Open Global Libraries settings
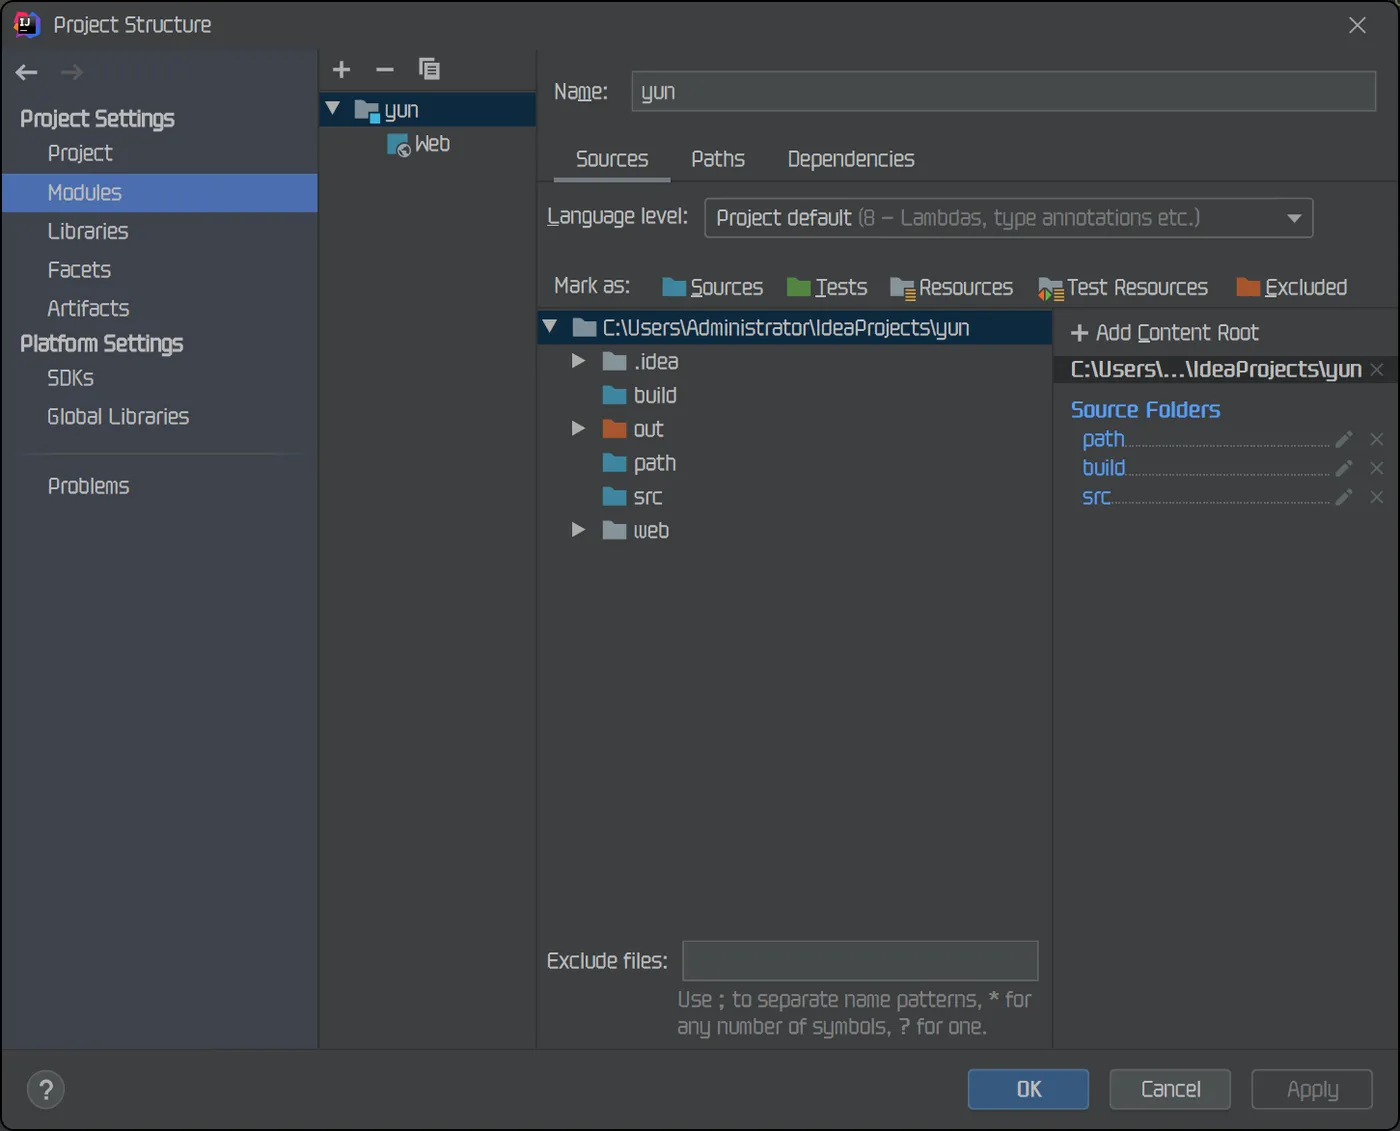This screenshot has height=1131, width=1400. 118,416
